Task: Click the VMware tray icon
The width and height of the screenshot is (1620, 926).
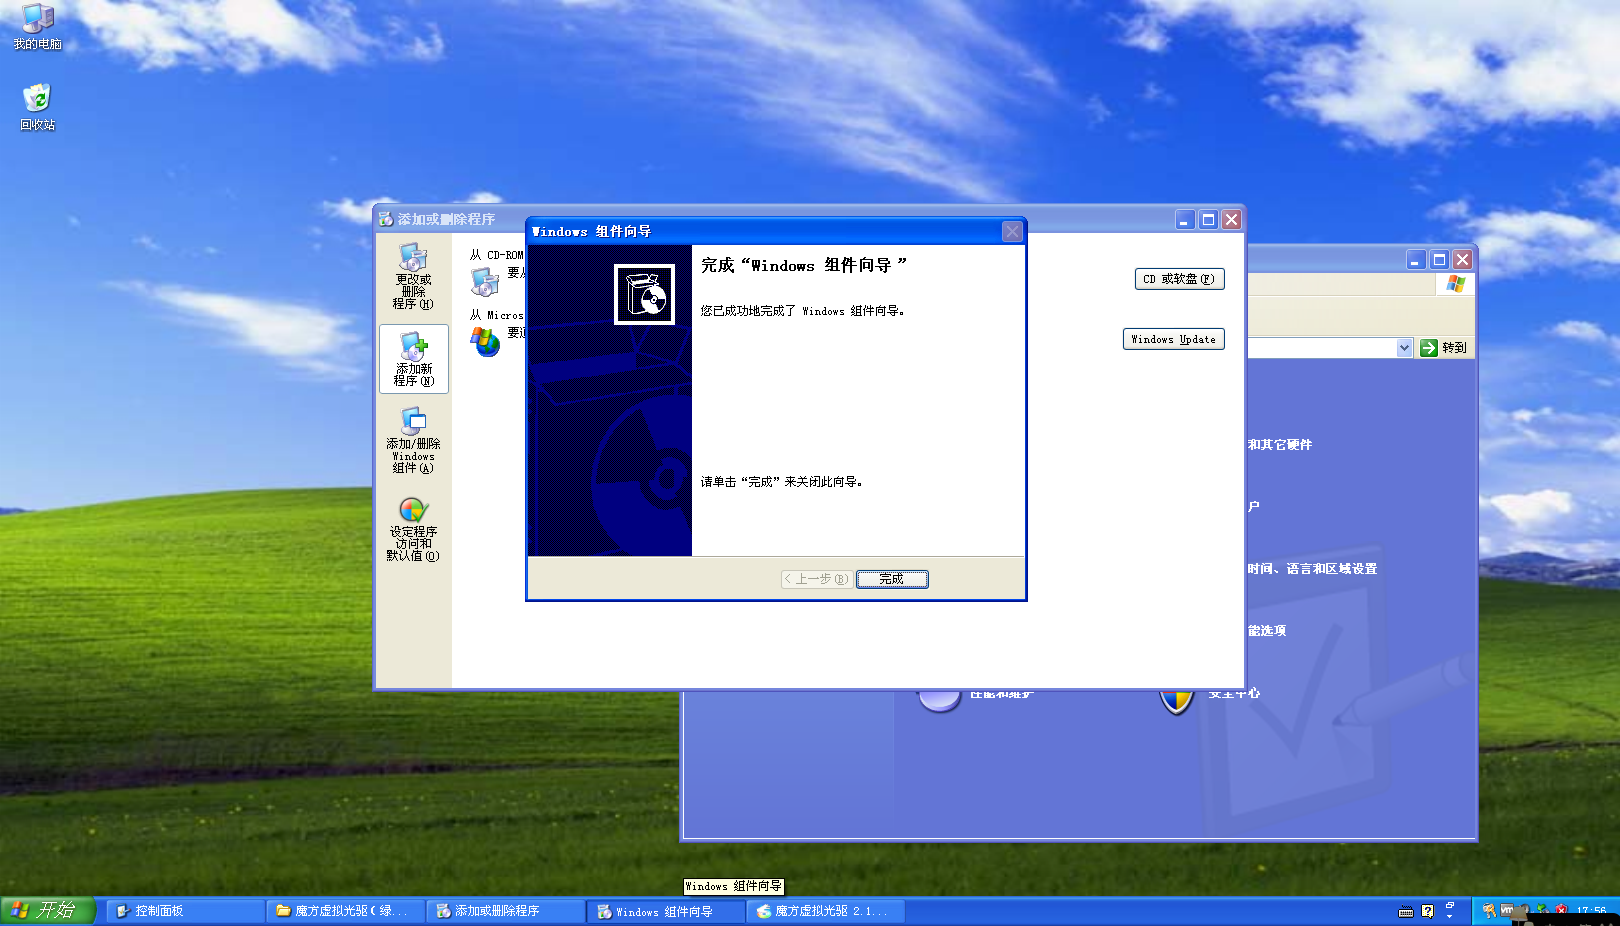Action: point(1506,910)
